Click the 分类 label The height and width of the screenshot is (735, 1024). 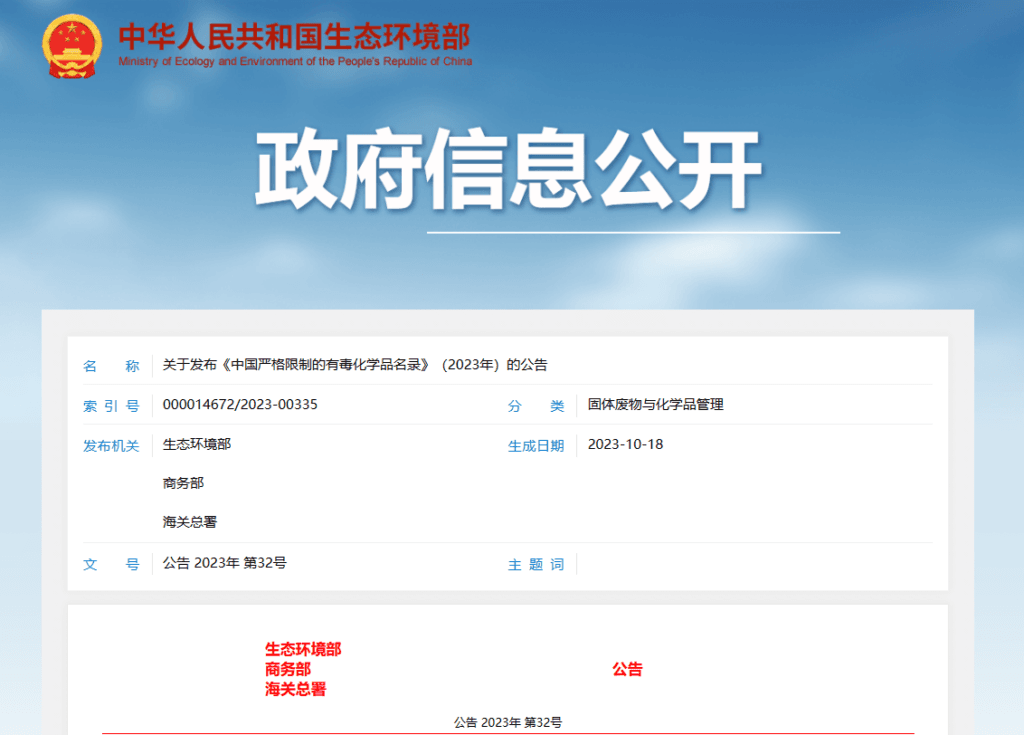coord(536,406)
